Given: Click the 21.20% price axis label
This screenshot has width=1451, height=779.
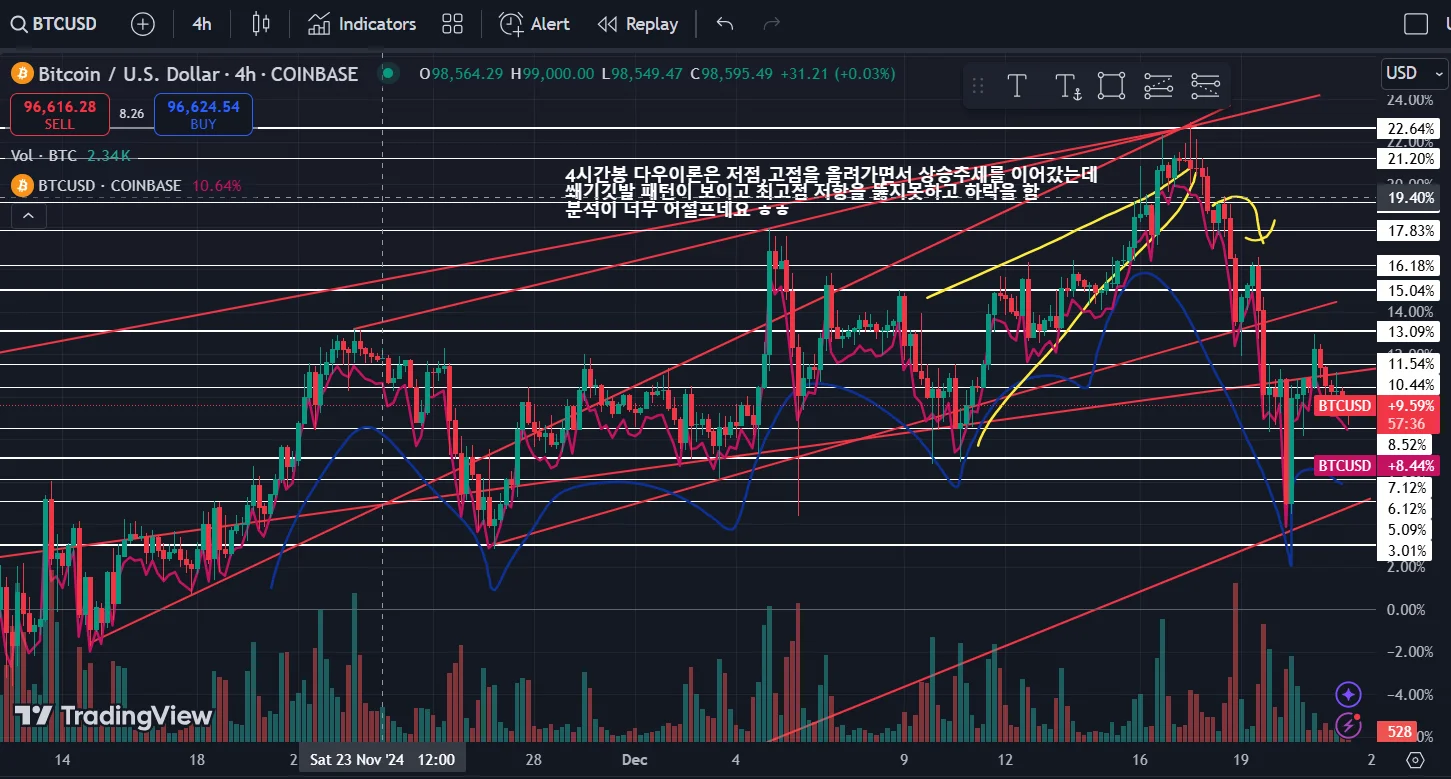Looking at the screenshot, I should [x=1411, y=159].
